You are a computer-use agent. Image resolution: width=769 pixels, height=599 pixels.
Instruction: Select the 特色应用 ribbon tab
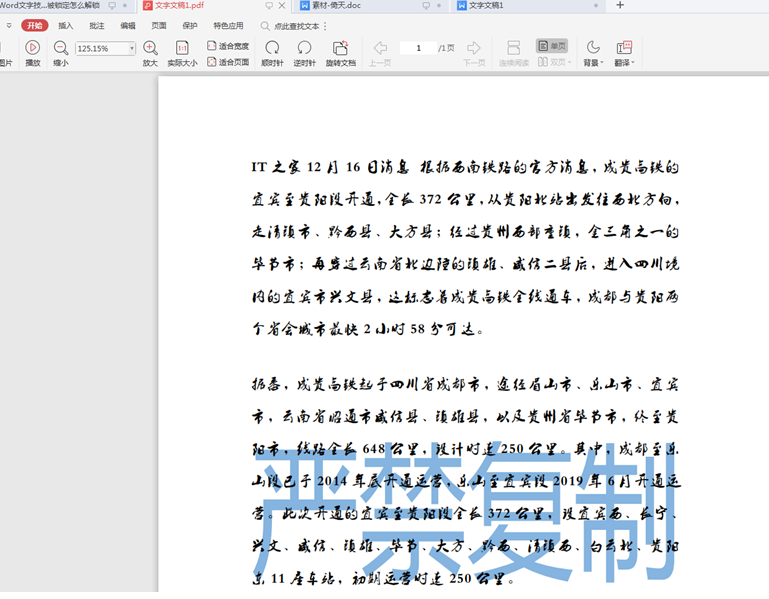(x=228, y=26)
